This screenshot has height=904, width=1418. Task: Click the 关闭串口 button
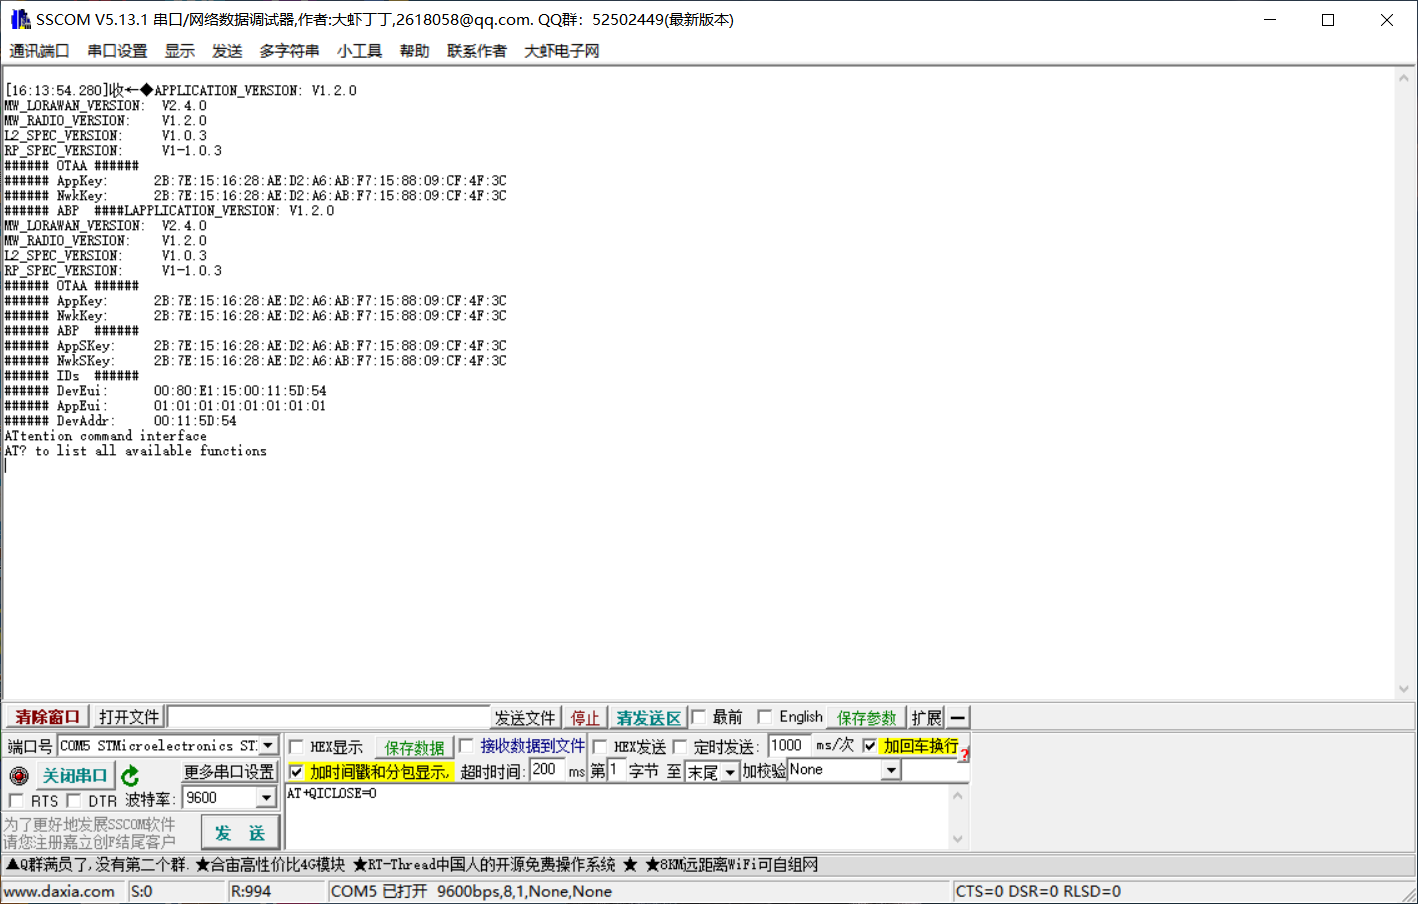(x=74, y=776)
